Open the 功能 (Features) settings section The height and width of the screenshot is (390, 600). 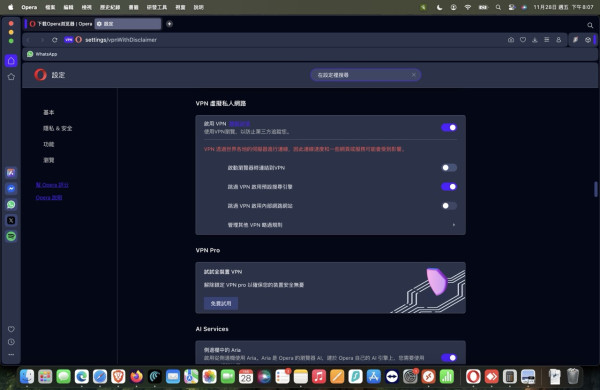tap(49, 144)
